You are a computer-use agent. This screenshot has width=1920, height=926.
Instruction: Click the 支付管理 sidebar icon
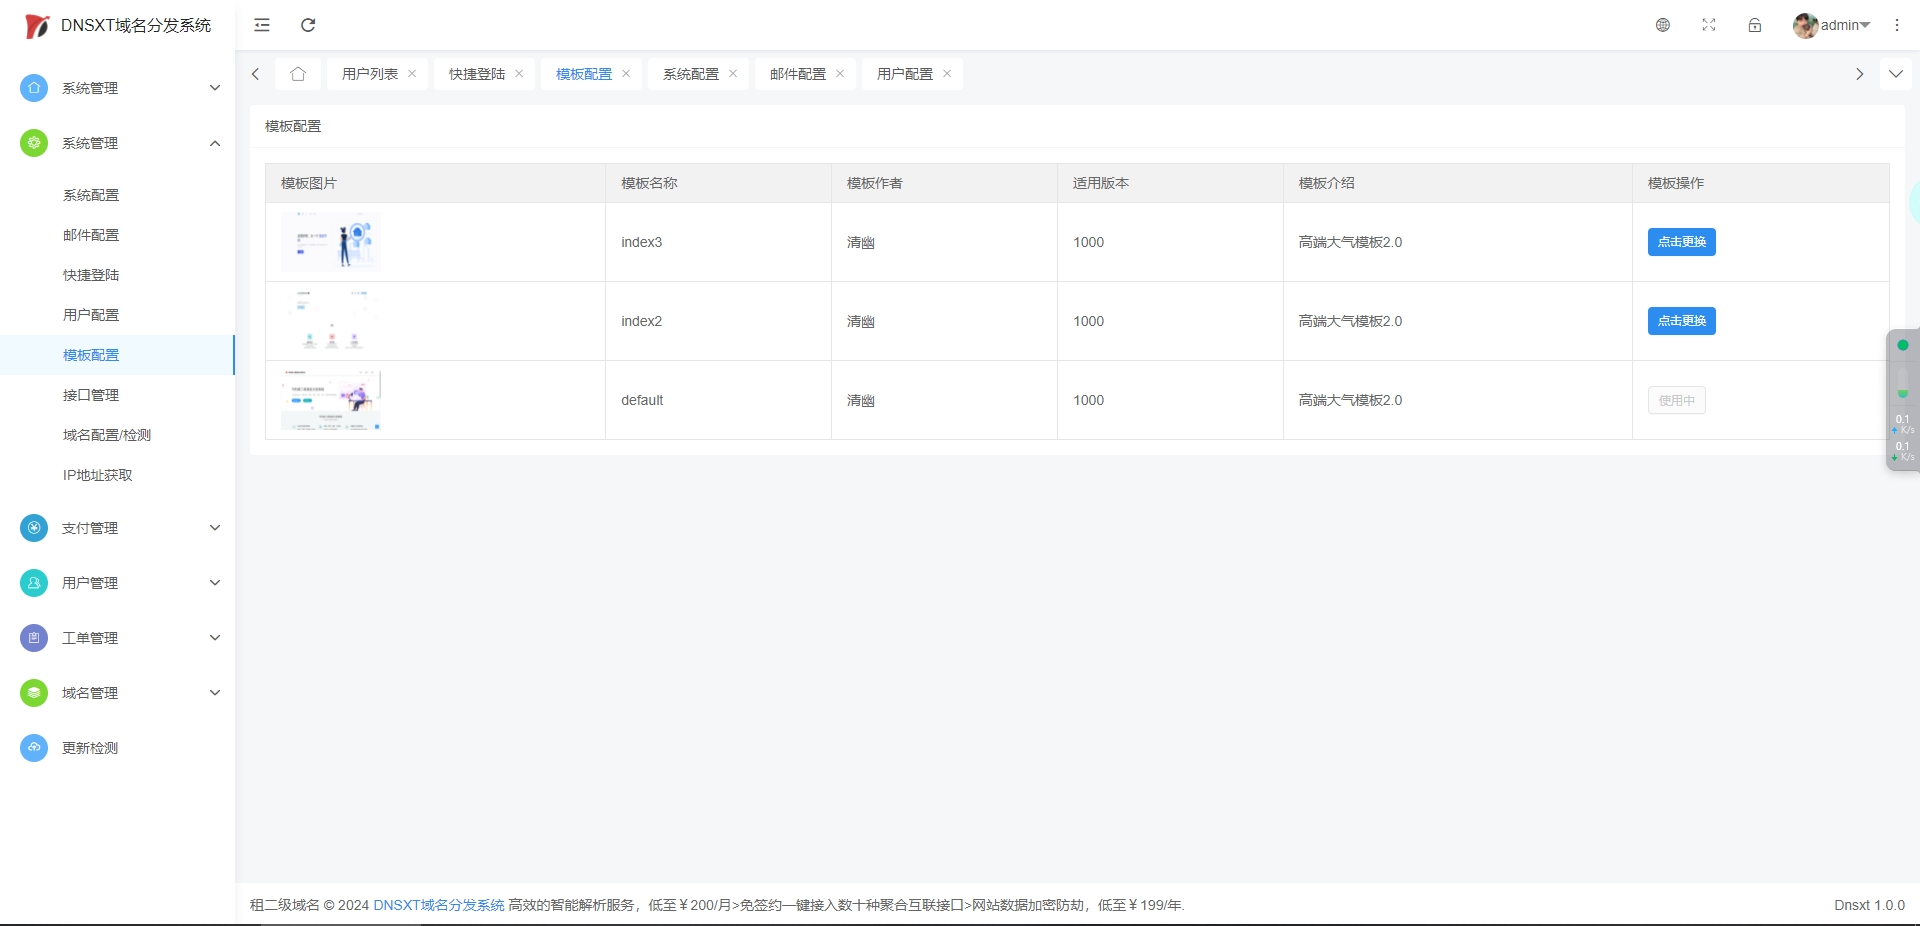[x=34, y=528]
